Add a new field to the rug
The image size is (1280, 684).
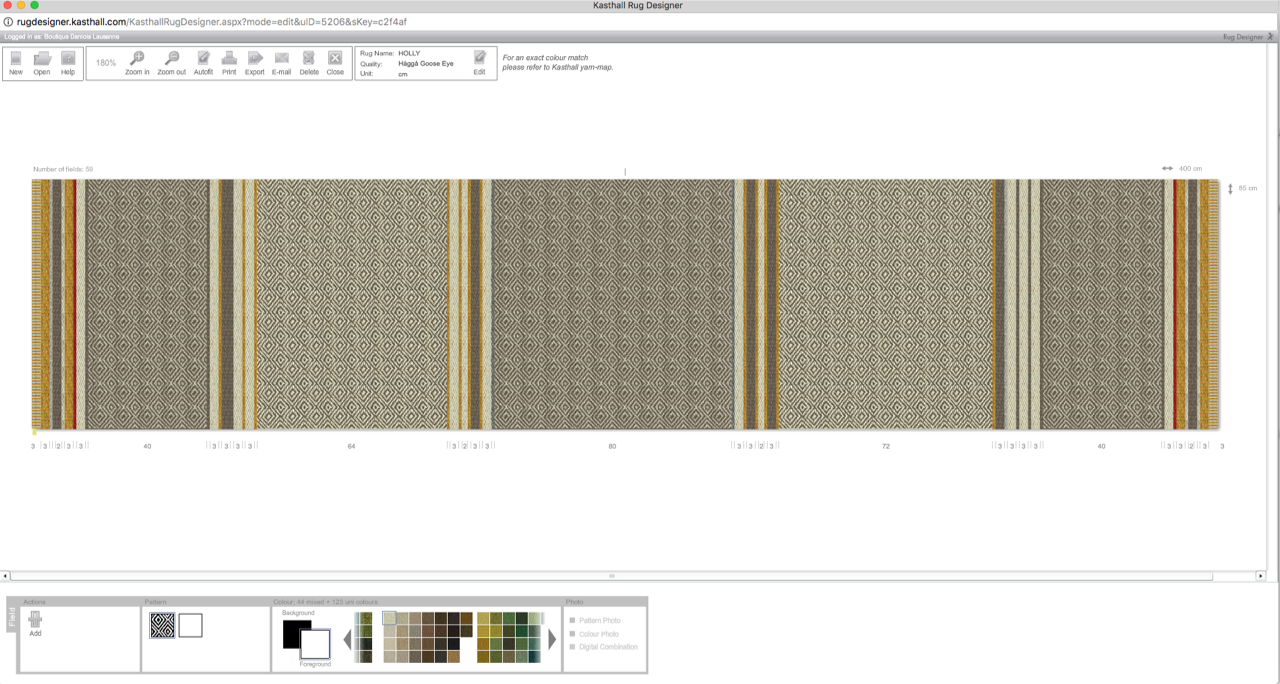35,624
